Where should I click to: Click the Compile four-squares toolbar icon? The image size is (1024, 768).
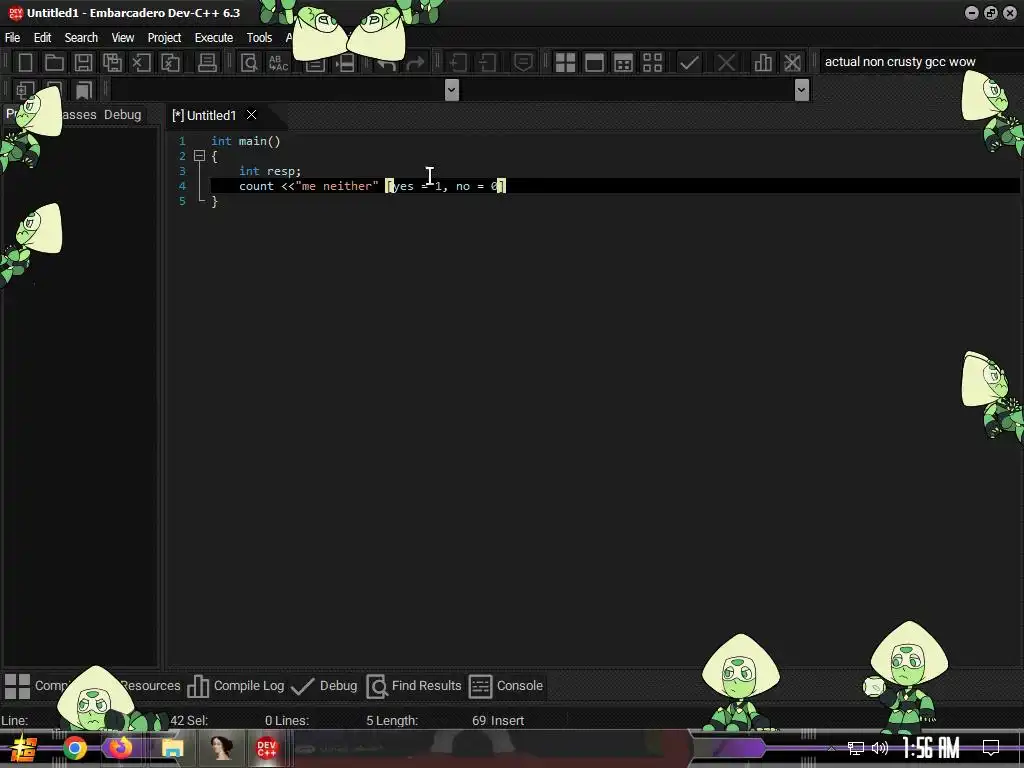click(565, 63)
